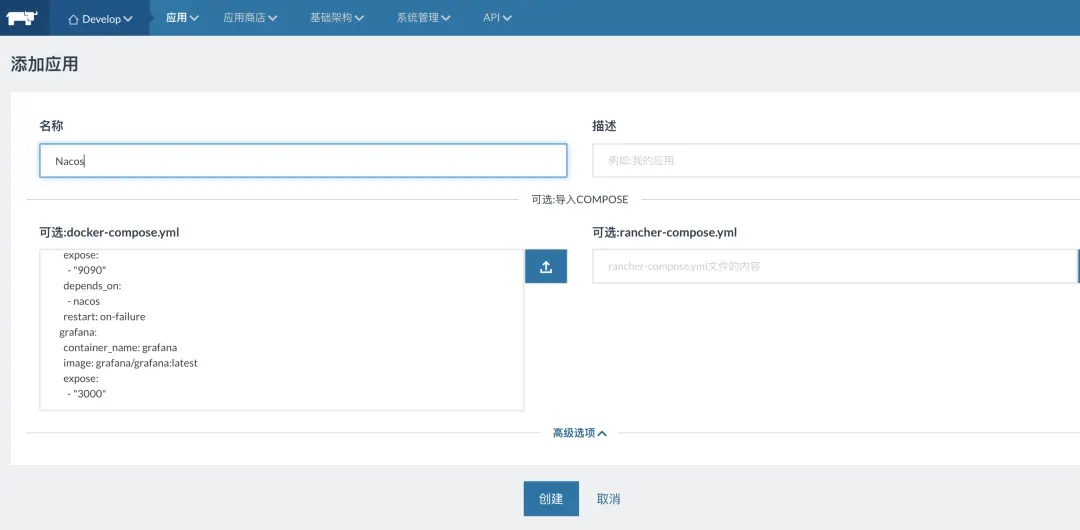Click the 可选:rancher-compose.yml label
Image resolution: width=1080 pixels, height=530 pixels.
click(x=664, y=233)
